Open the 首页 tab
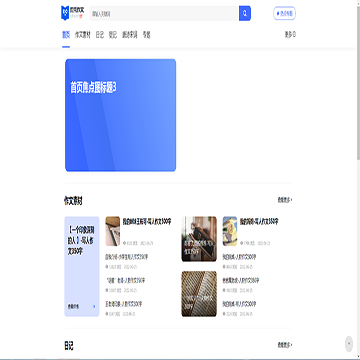This screenshot has height=360, width=360. click(x=66, y=35)
